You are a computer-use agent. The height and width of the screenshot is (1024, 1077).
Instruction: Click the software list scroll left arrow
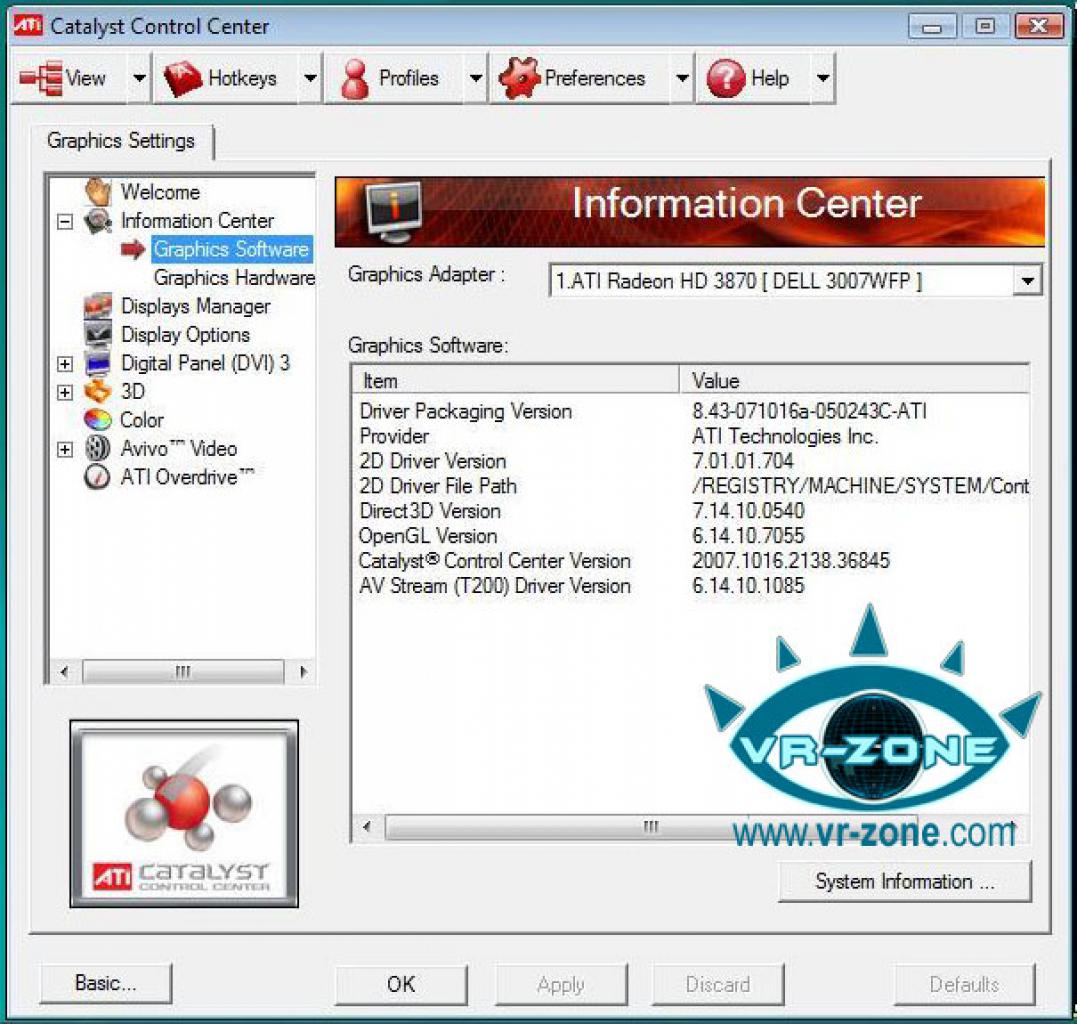point(367,826)
